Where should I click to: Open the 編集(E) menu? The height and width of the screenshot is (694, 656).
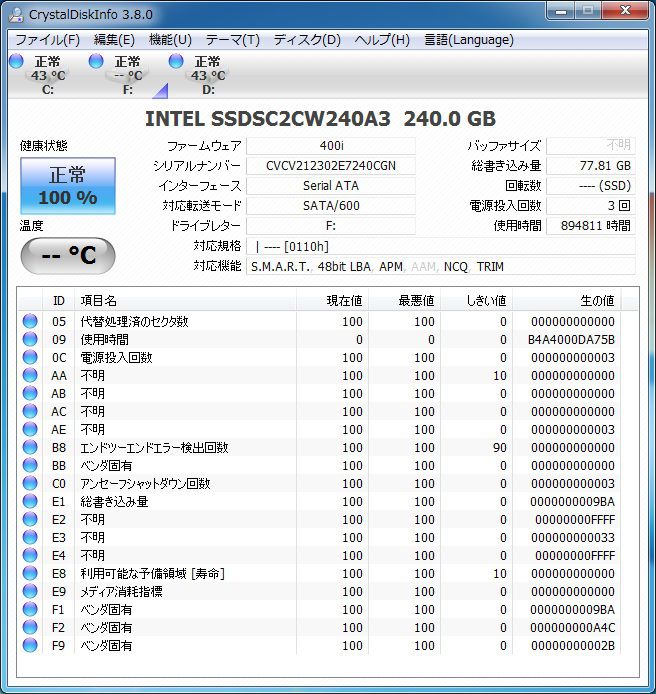[114, 40]
